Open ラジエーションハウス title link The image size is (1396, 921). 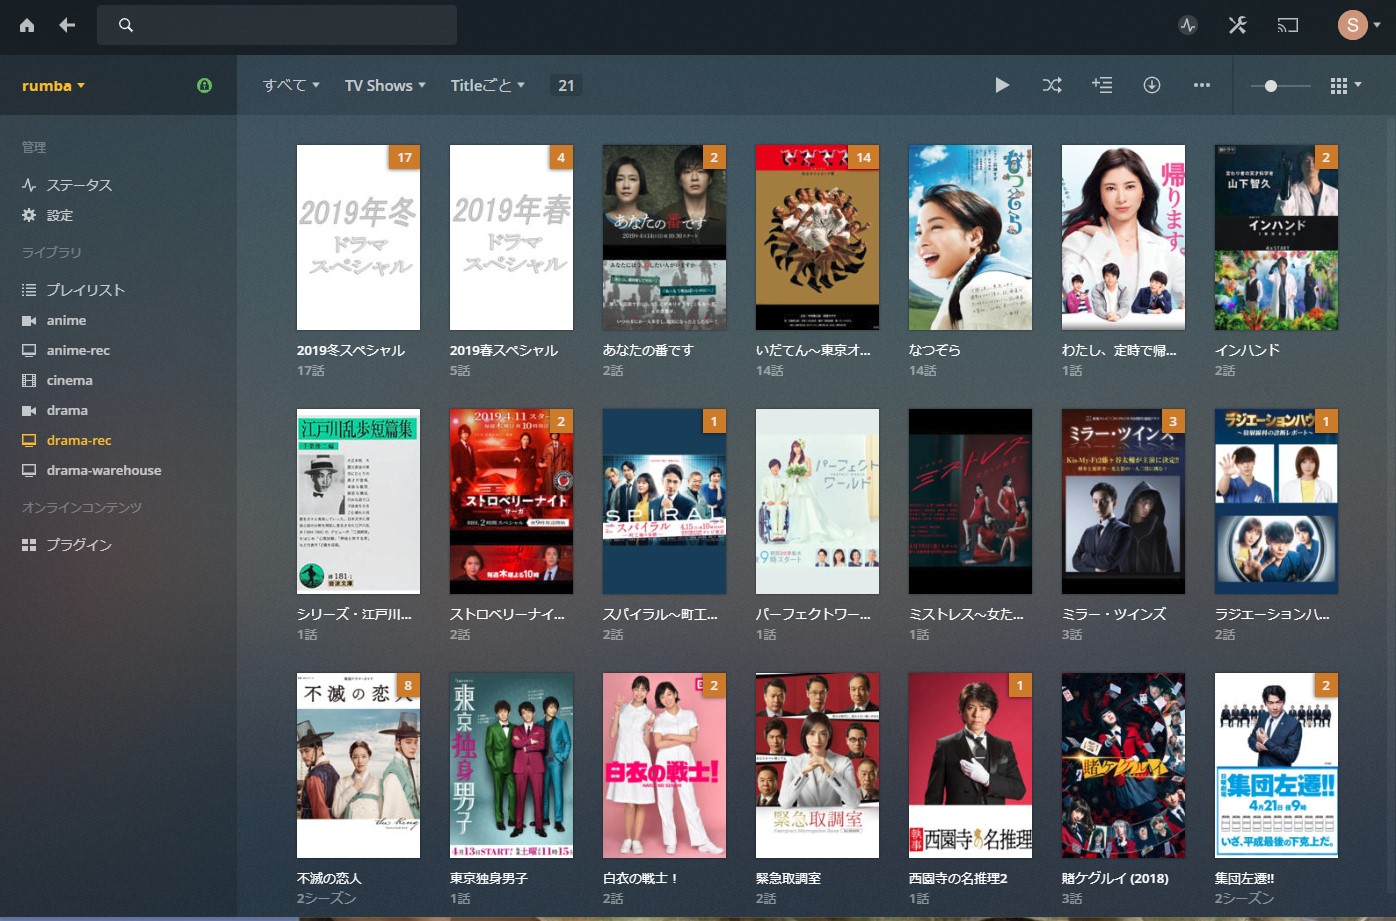point(1272,614)
